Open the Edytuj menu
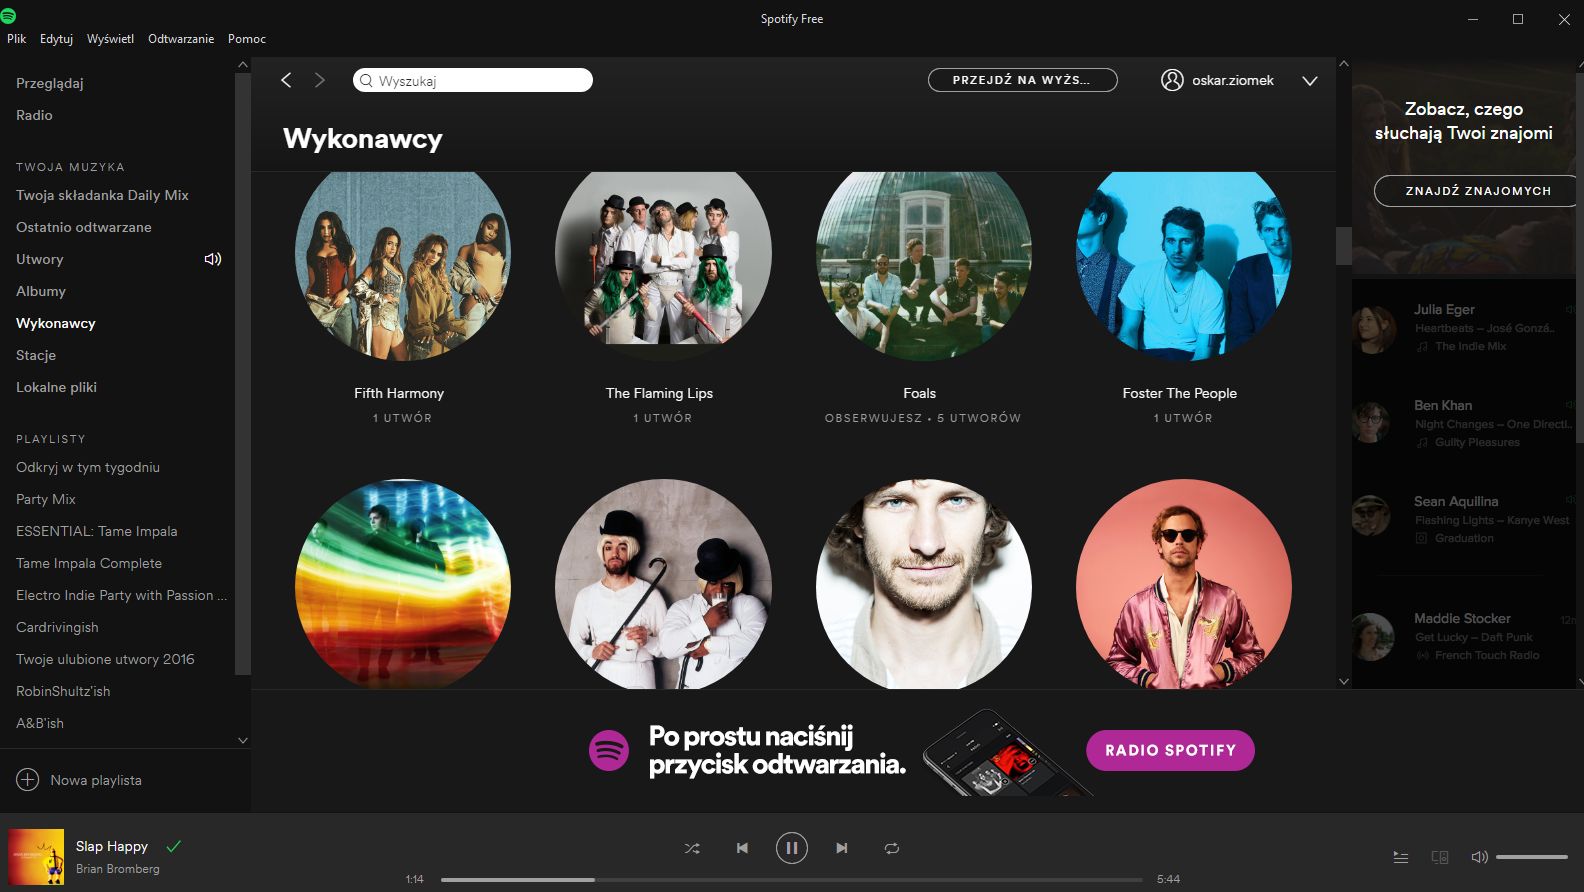 coord(56,39)
